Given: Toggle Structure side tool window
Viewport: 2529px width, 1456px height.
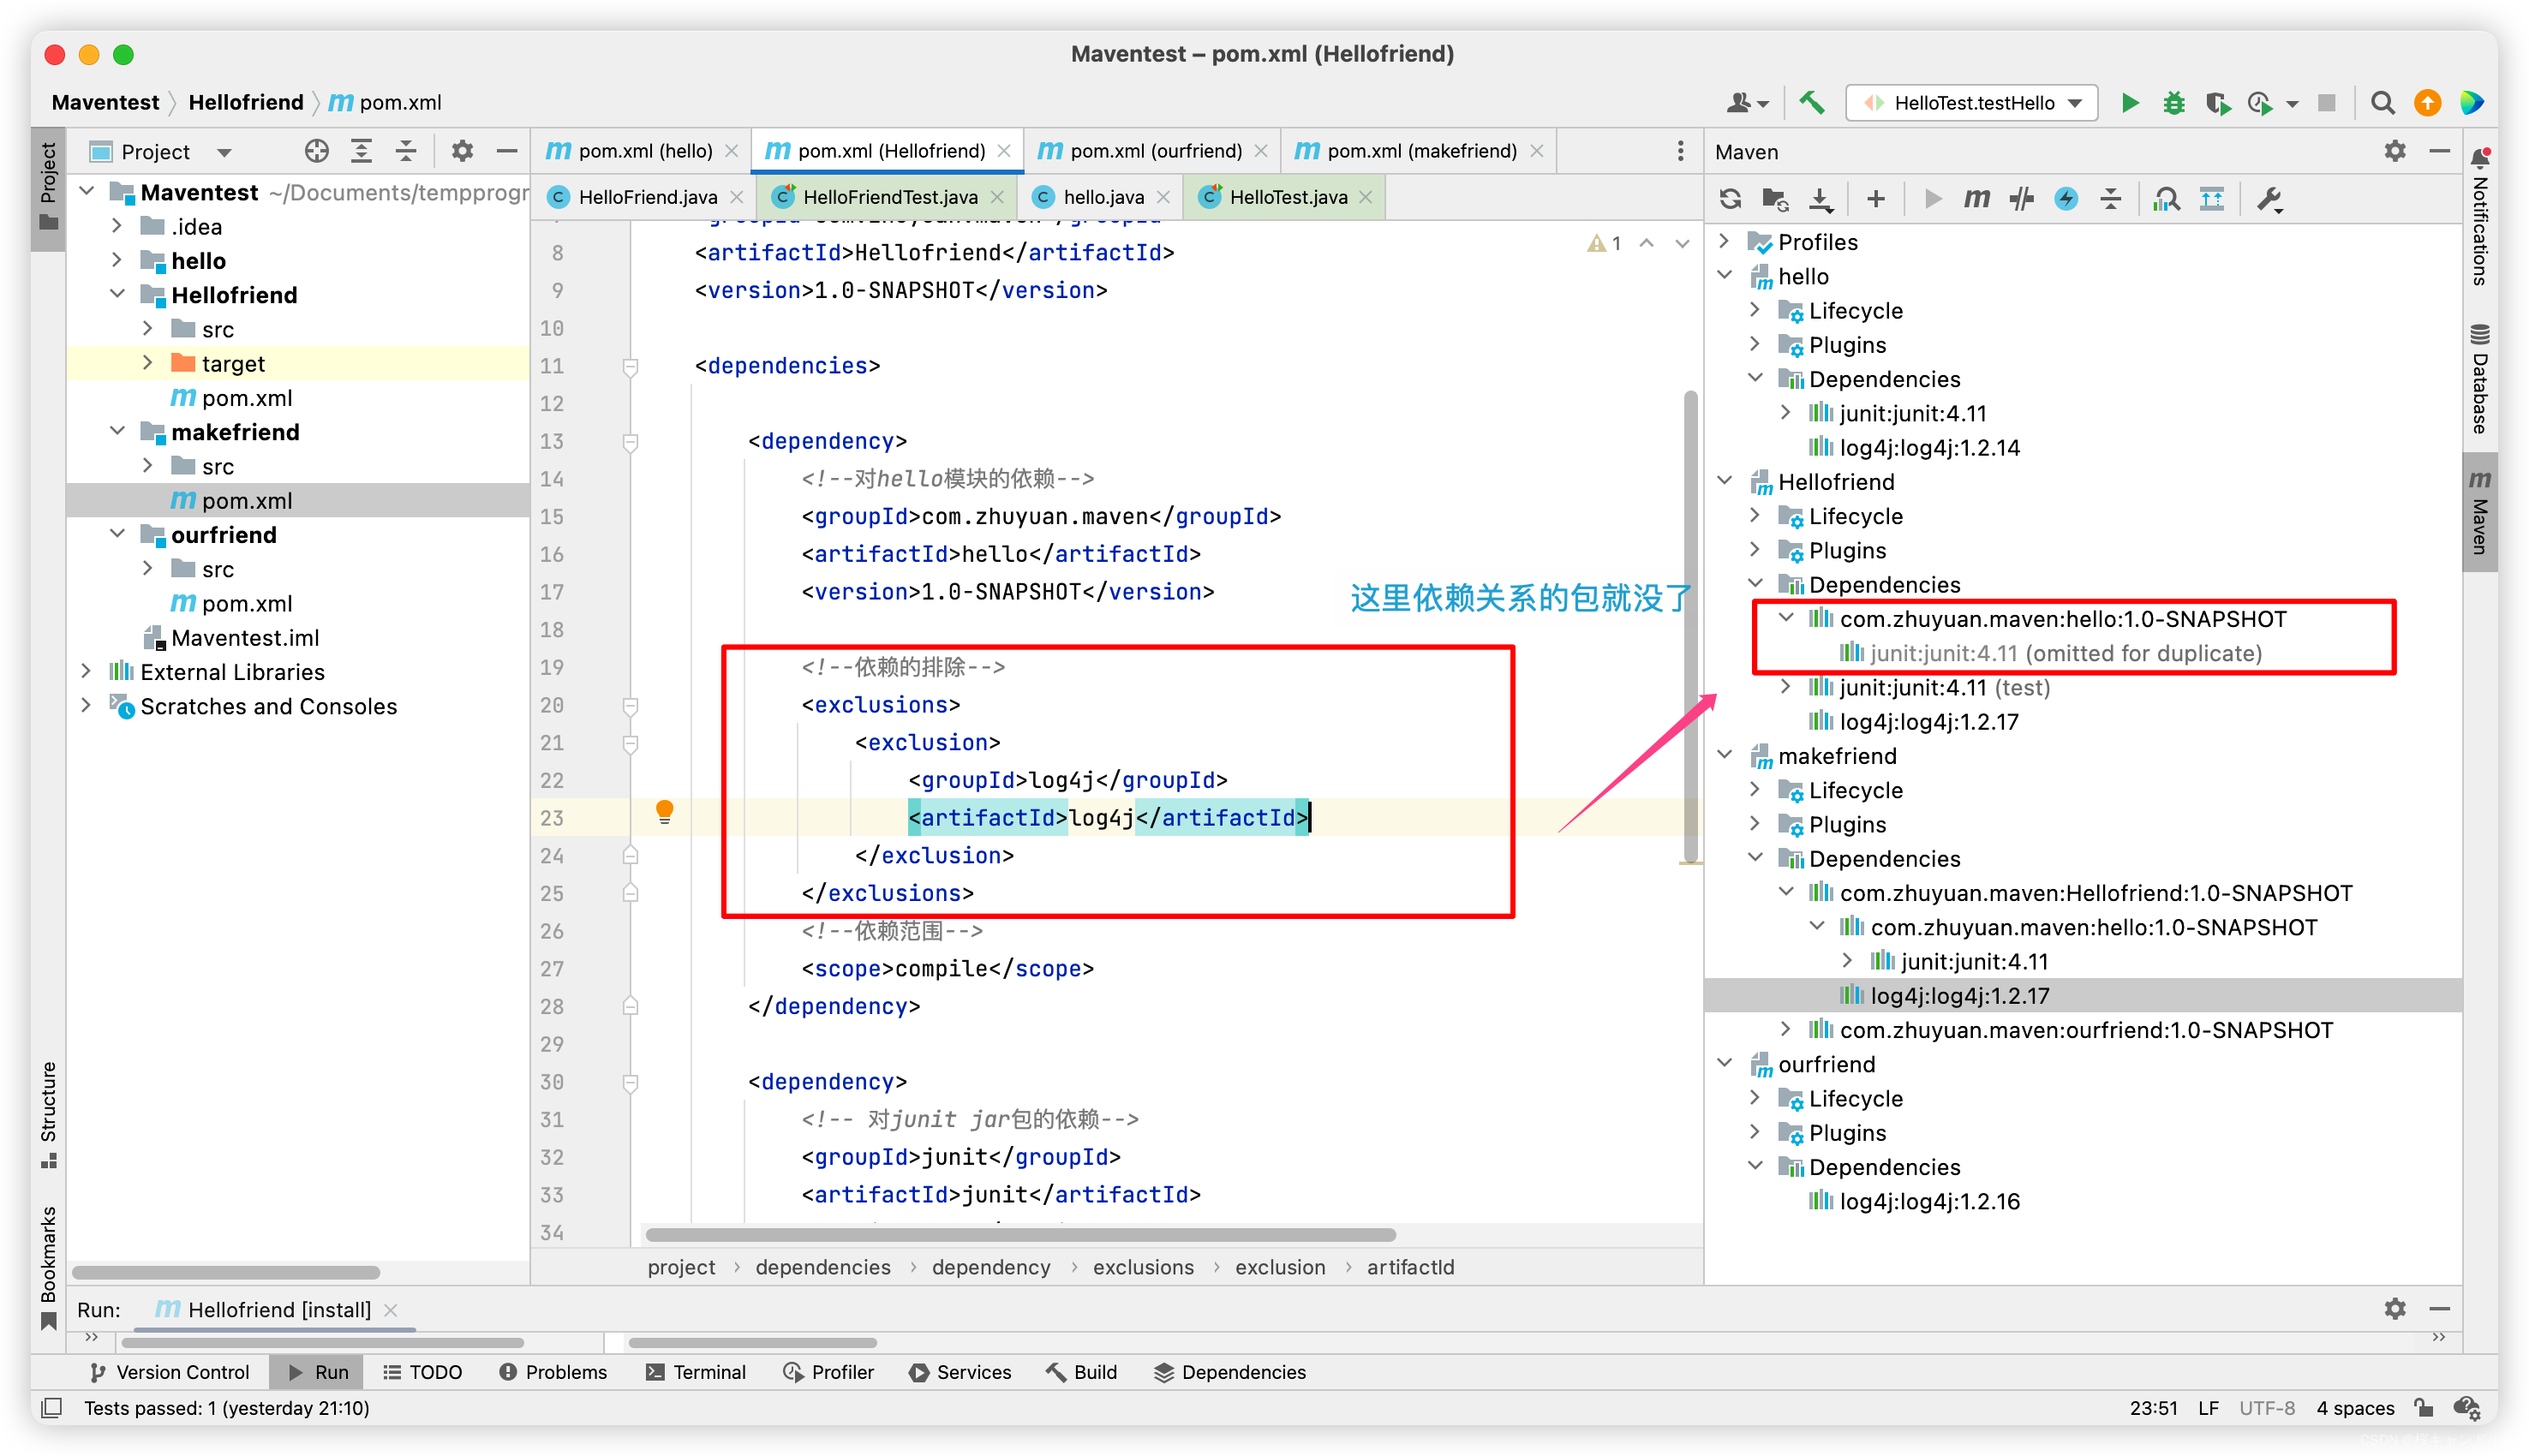Looking at the screenshot, I should pyautogui.click(x=47, y=1114).
